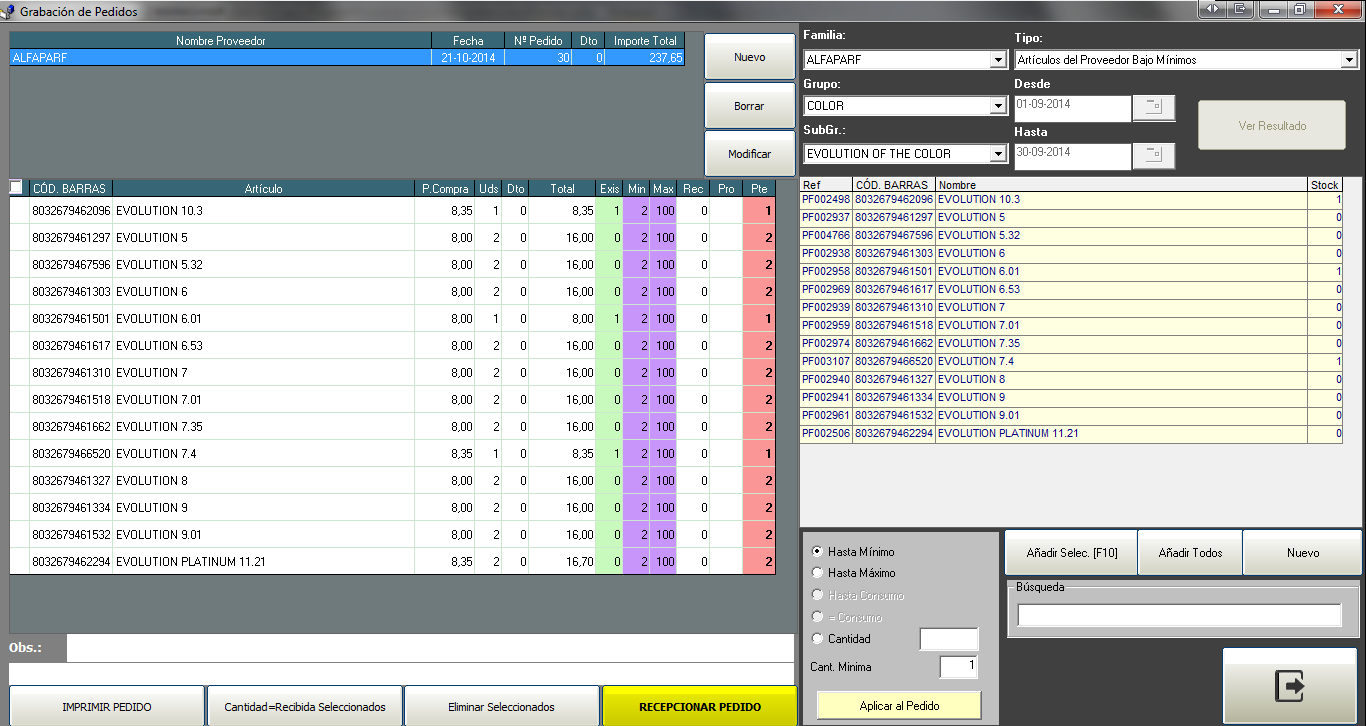
Task: Click the Importe Total column header
Action: (x=645, y=41)
